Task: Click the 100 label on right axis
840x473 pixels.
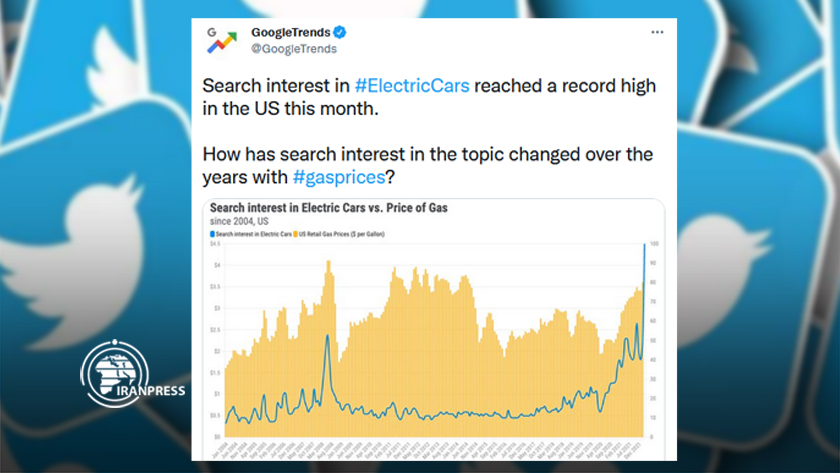Action: (654, 244)
